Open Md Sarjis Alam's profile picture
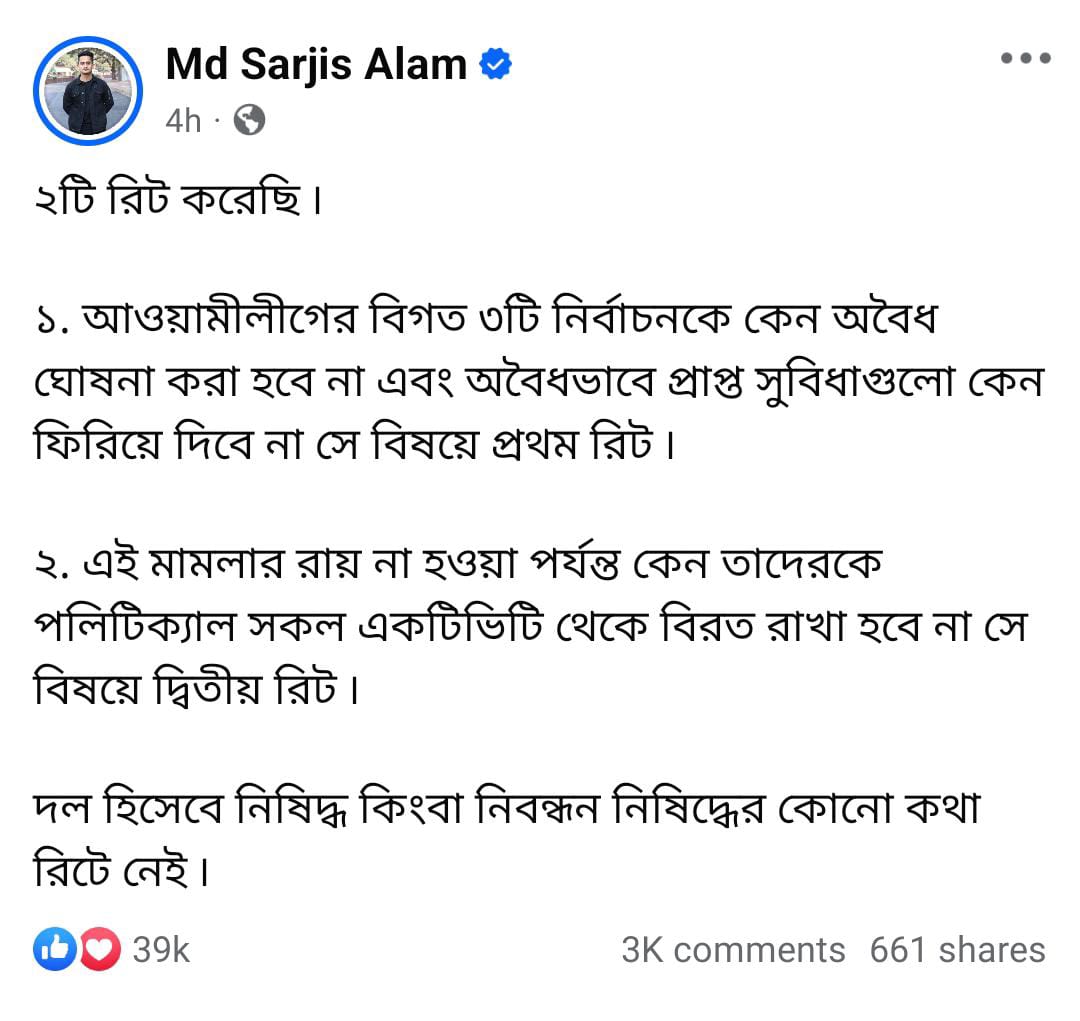The image size is (1080, 1021). point(87,91)
